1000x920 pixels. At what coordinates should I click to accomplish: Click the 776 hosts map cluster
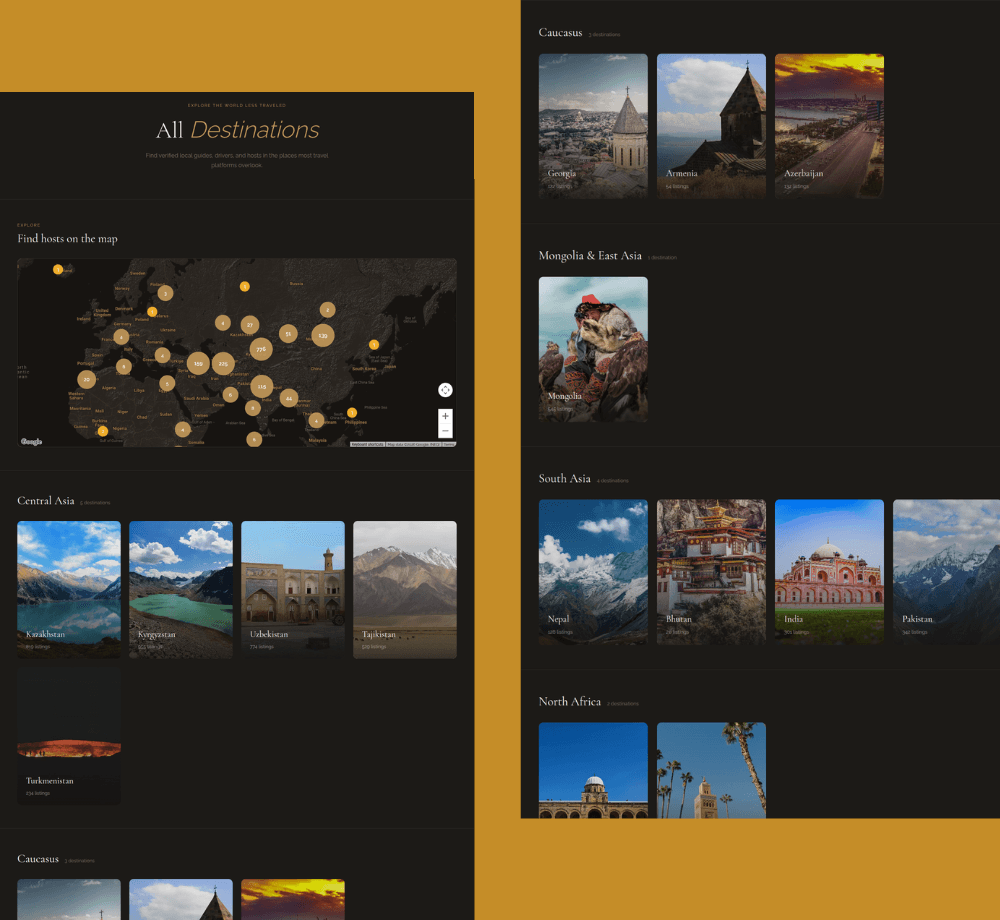(261, 349)
